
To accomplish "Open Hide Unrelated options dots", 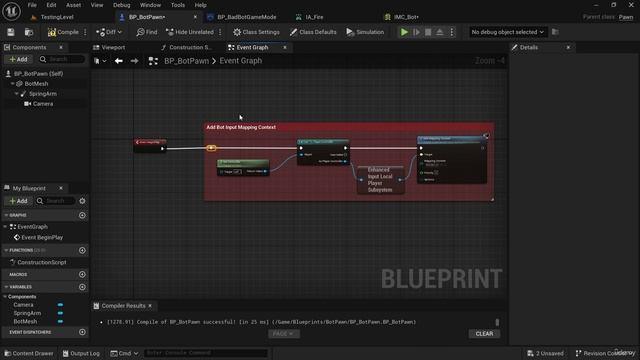I will point(220,32).
